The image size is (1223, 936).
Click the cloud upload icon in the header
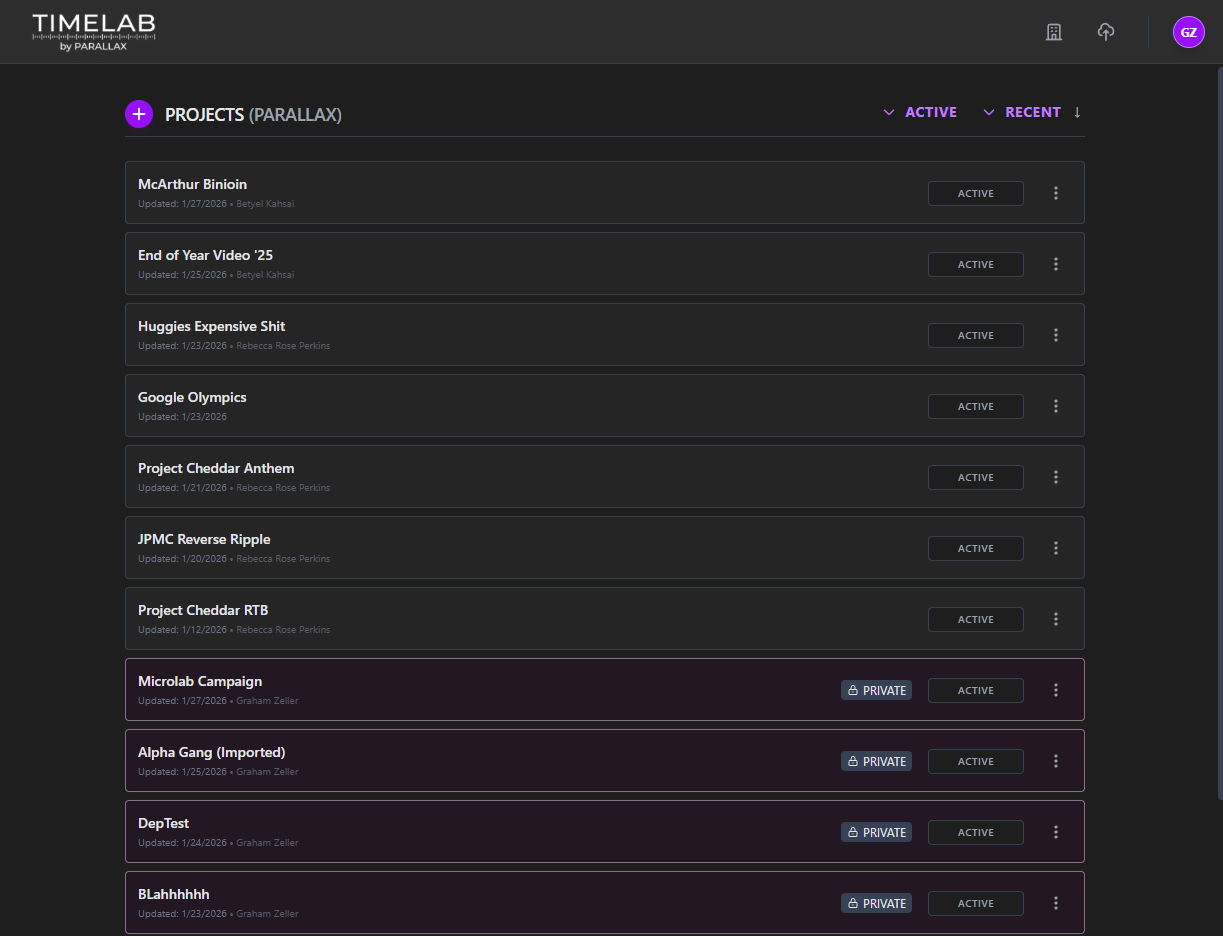[1106, 31]
